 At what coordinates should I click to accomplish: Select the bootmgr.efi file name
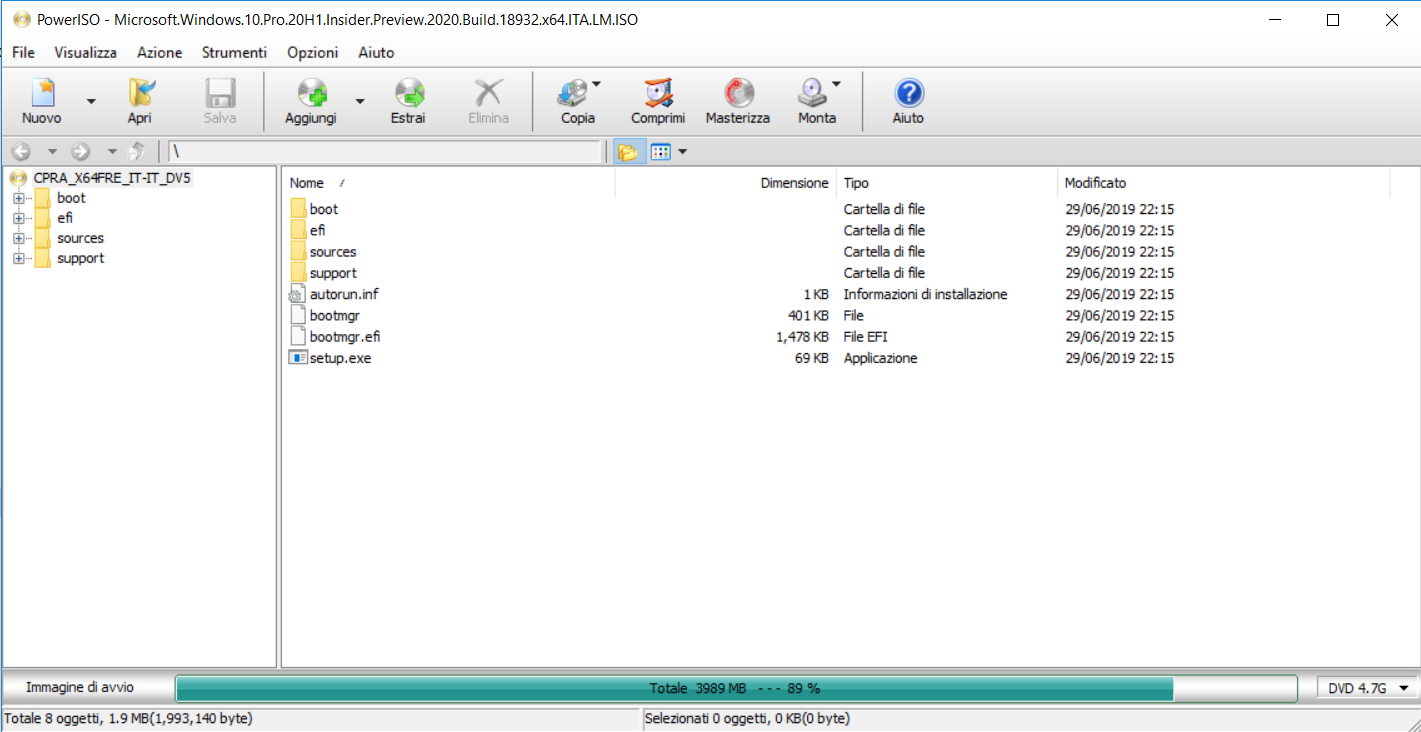tap(345, 337)
